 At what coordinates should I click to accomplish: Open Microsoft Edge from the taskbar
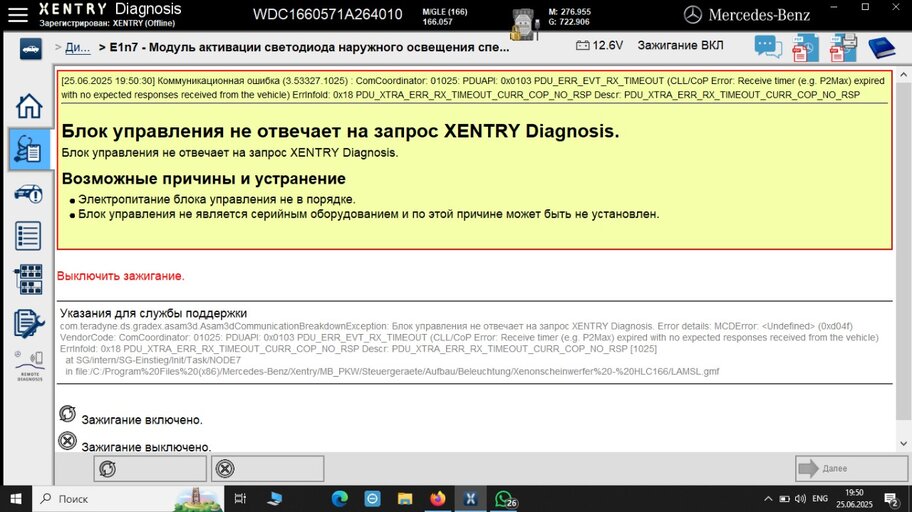point(340,499)
